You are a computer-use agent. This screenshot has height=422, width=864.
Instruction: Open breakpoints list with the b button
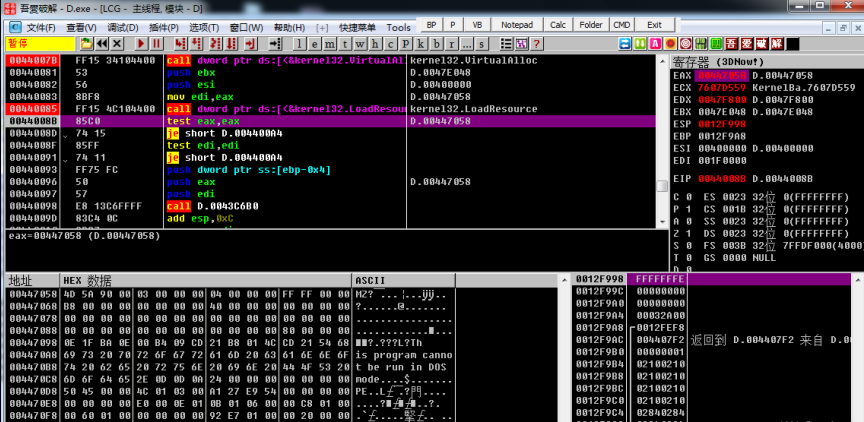coord(436,44)
